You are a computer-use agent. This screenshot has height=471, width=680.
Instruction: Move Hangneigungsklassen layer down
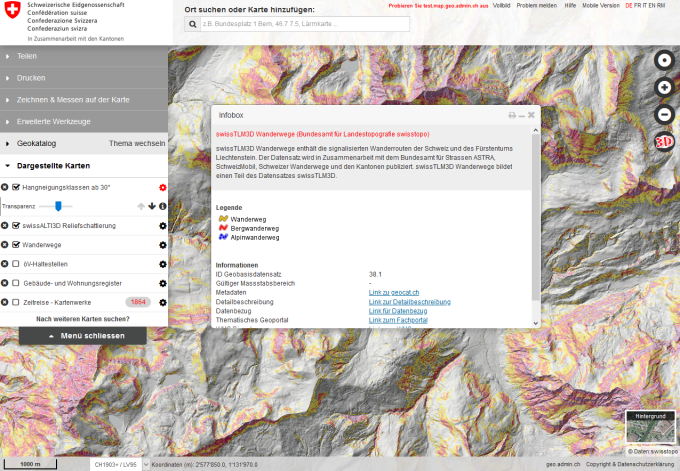[152, 206]
